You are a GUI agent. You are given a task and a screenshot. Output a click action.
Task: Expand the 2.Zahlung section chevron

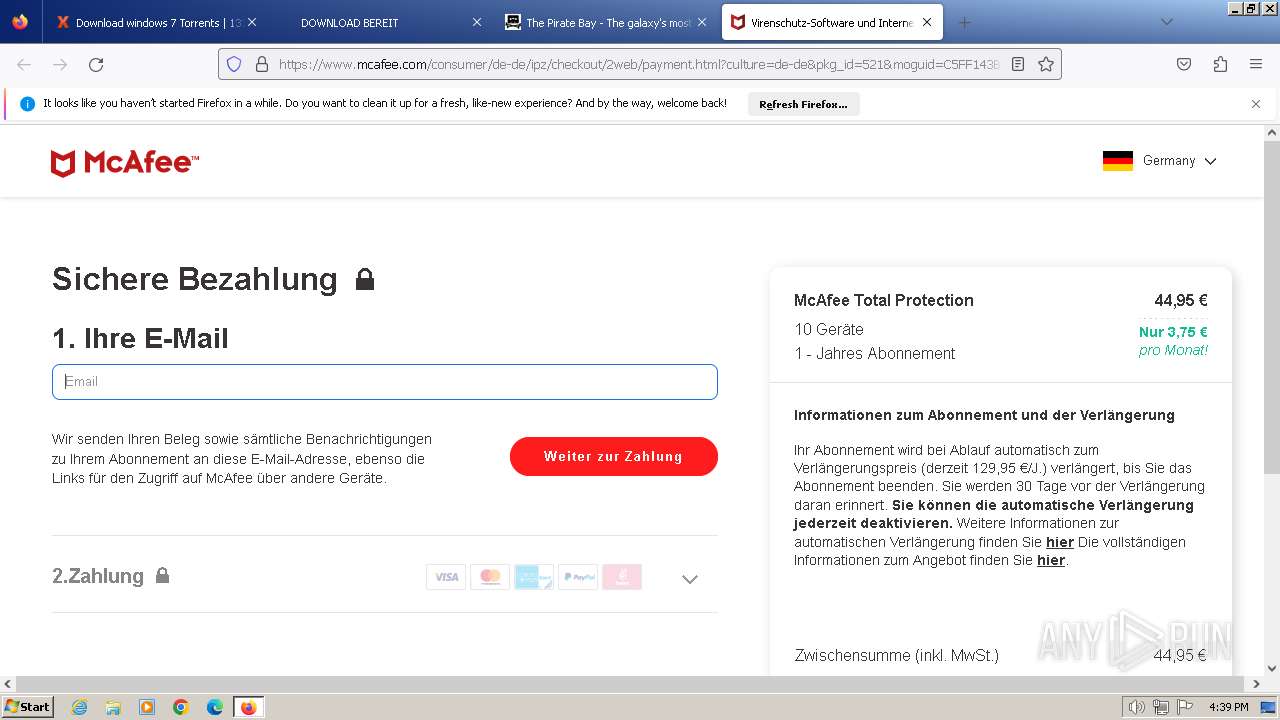tap(690, 579)
